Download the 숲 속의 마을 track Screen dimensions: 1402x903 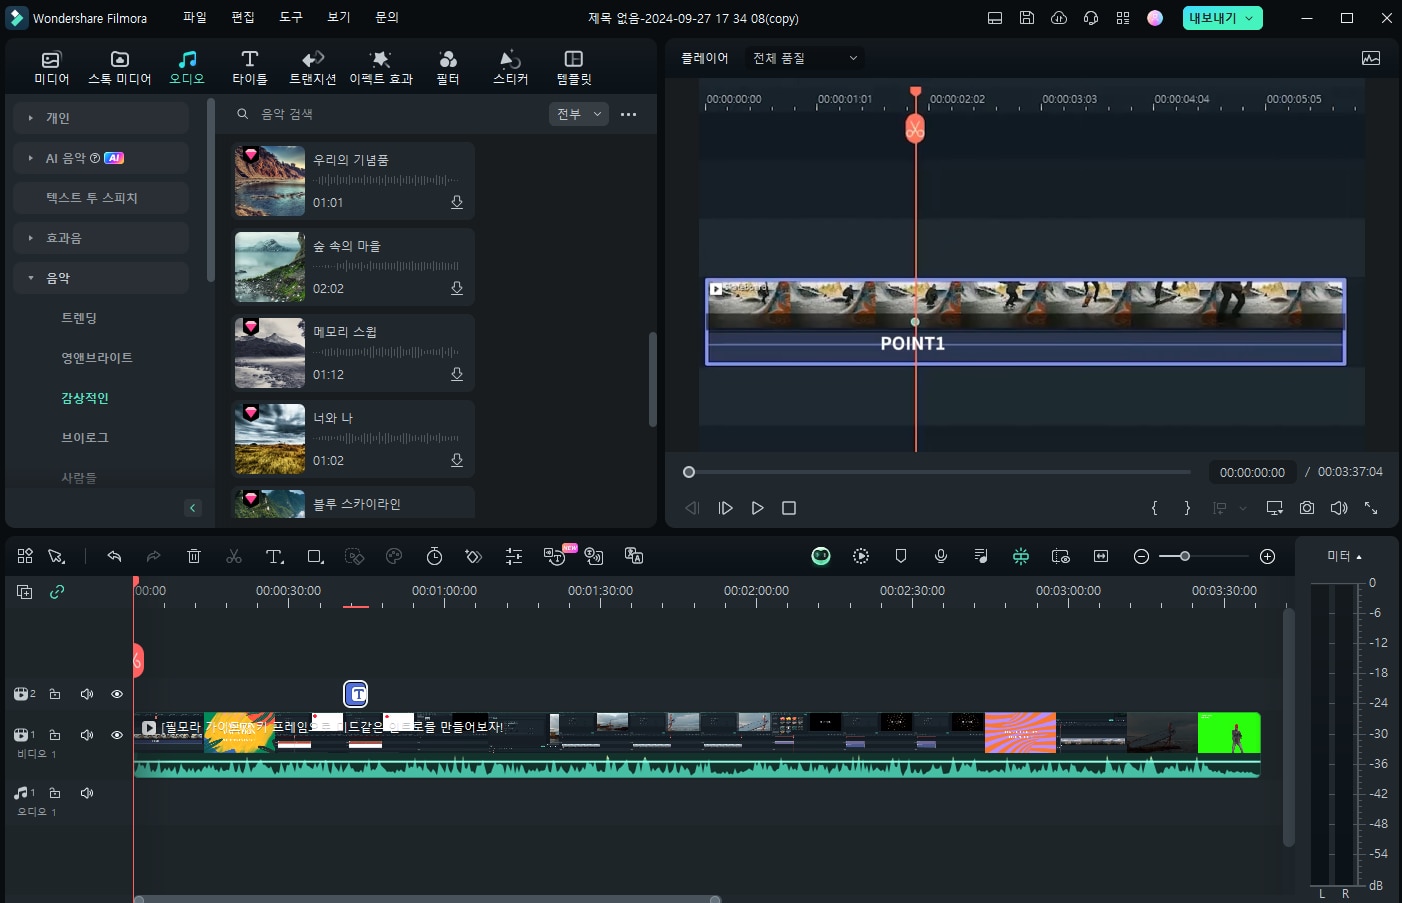click(457, 288)
